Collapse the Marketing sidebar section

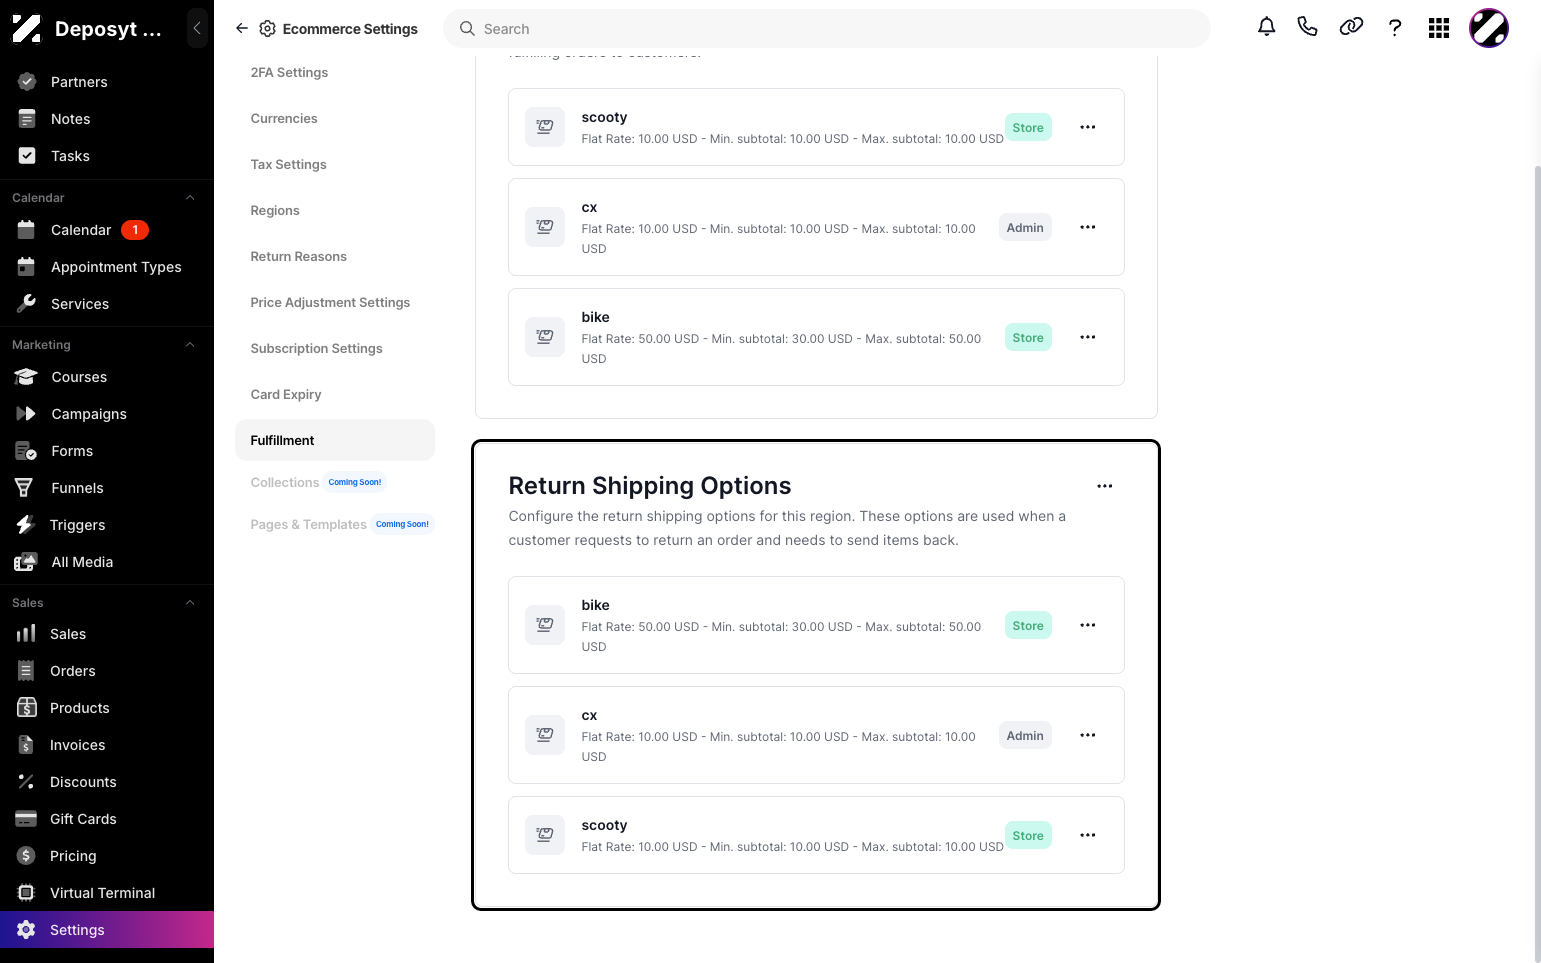coord(190,345)
